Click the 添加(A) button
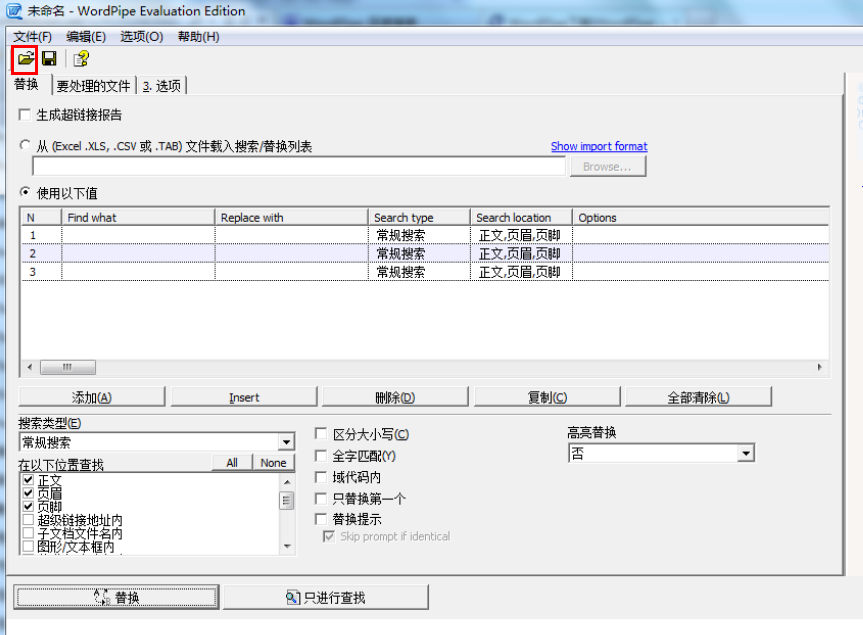863x635 pixels. coord(92,397)
